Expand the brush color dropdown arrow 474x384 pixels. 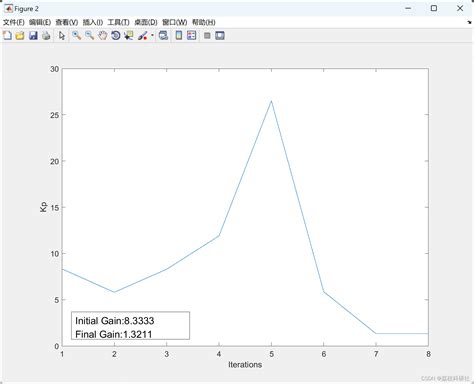tap(152, 35)
